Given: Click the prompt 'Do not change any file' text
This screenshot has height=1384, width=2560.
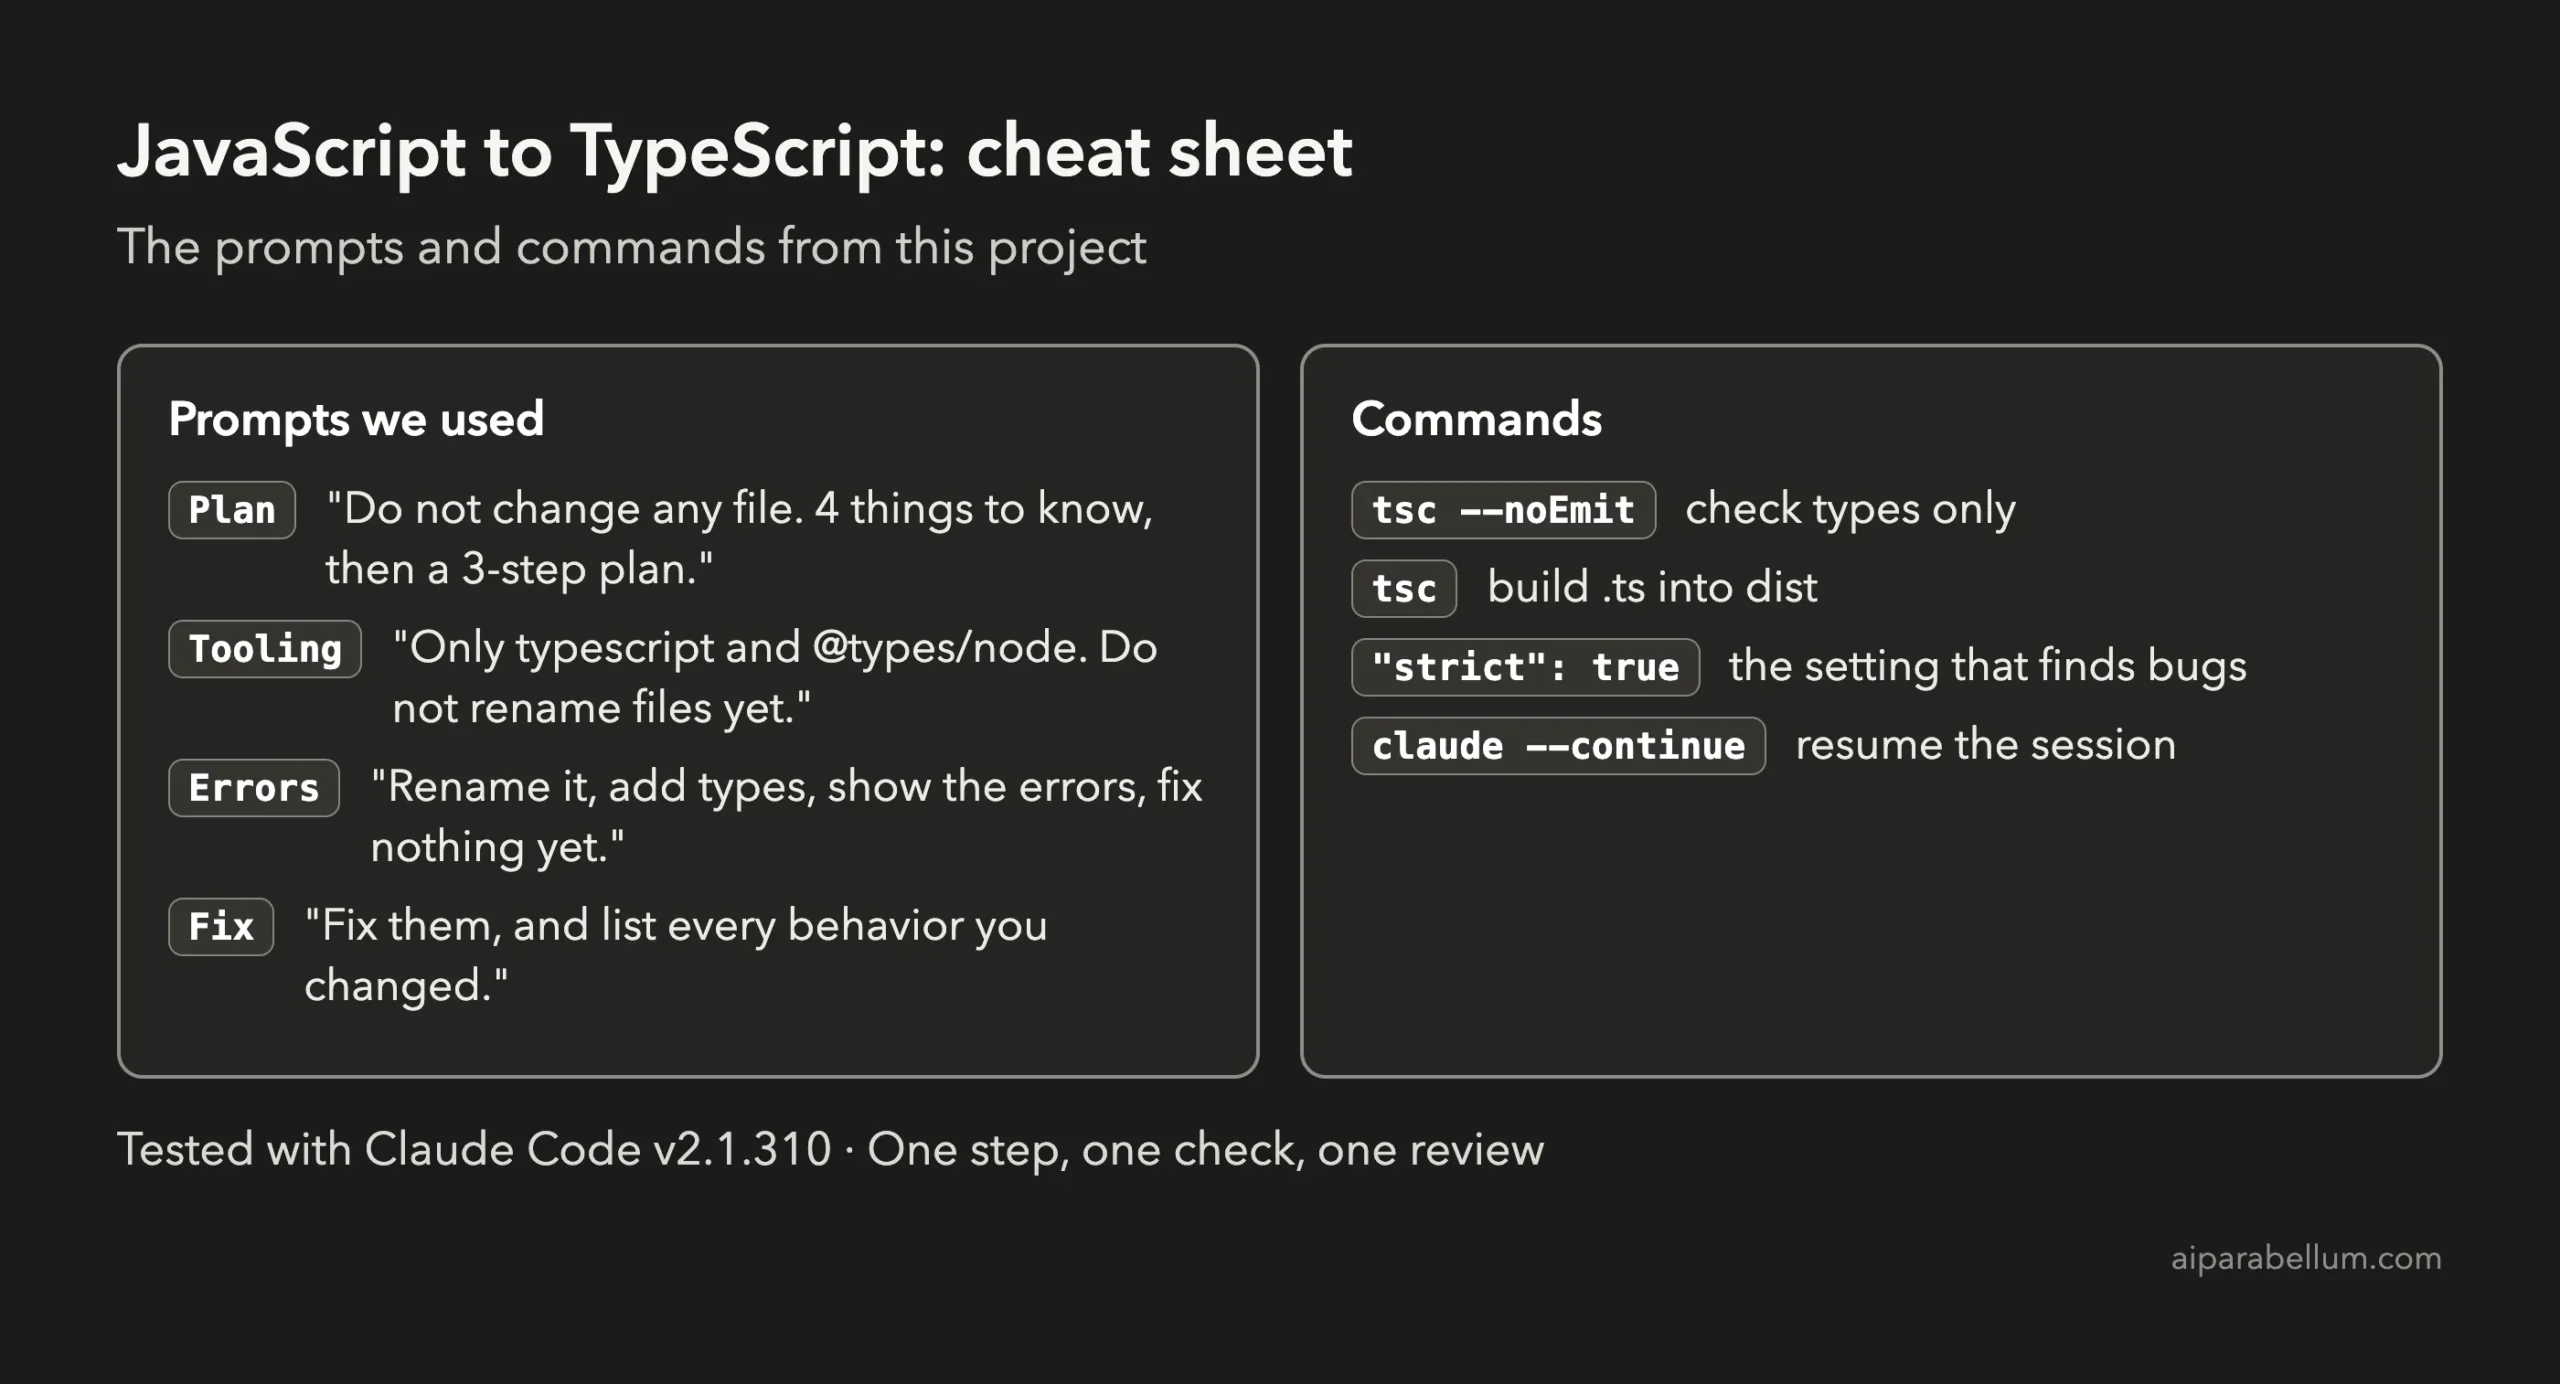Looking at the screenshot, I should 739,539.
